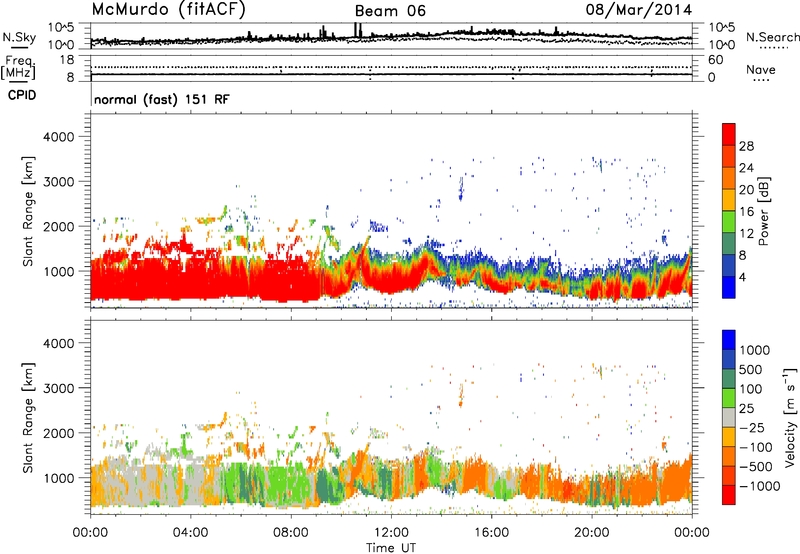Click the normal (fast) 151 RF text
Screen dimensions: 800x554
[162, 99]
